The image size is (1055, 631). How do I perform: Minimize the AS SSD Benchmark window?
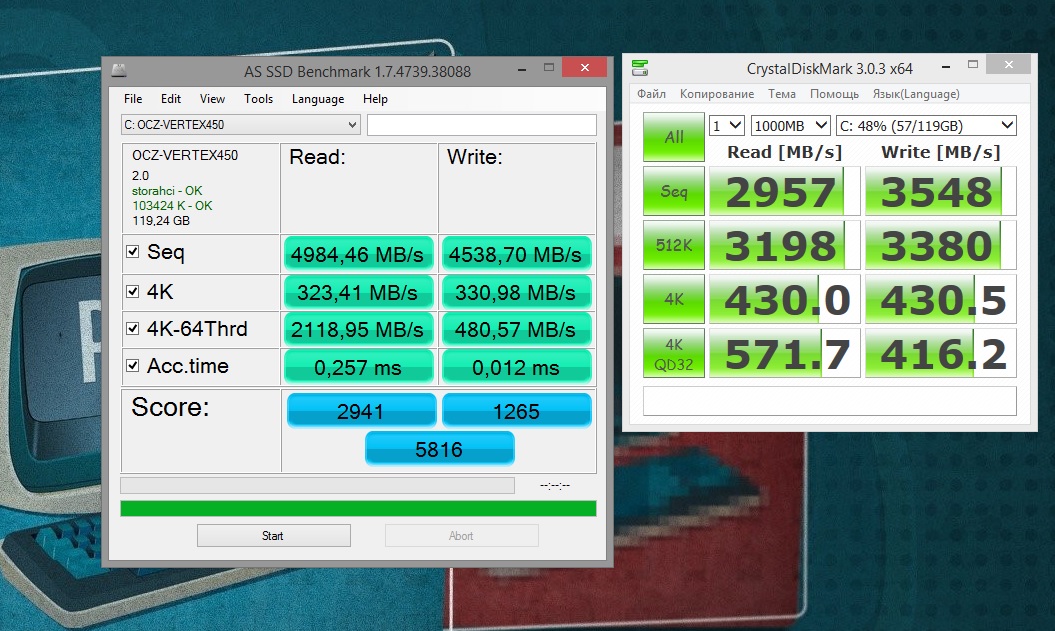[x=521, y=69]
